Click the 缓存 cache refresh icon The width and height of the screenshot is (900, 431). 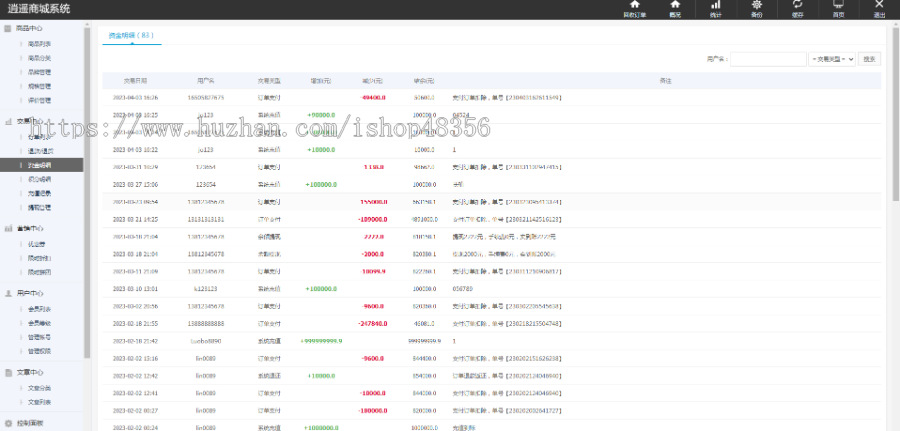(797, 4)
